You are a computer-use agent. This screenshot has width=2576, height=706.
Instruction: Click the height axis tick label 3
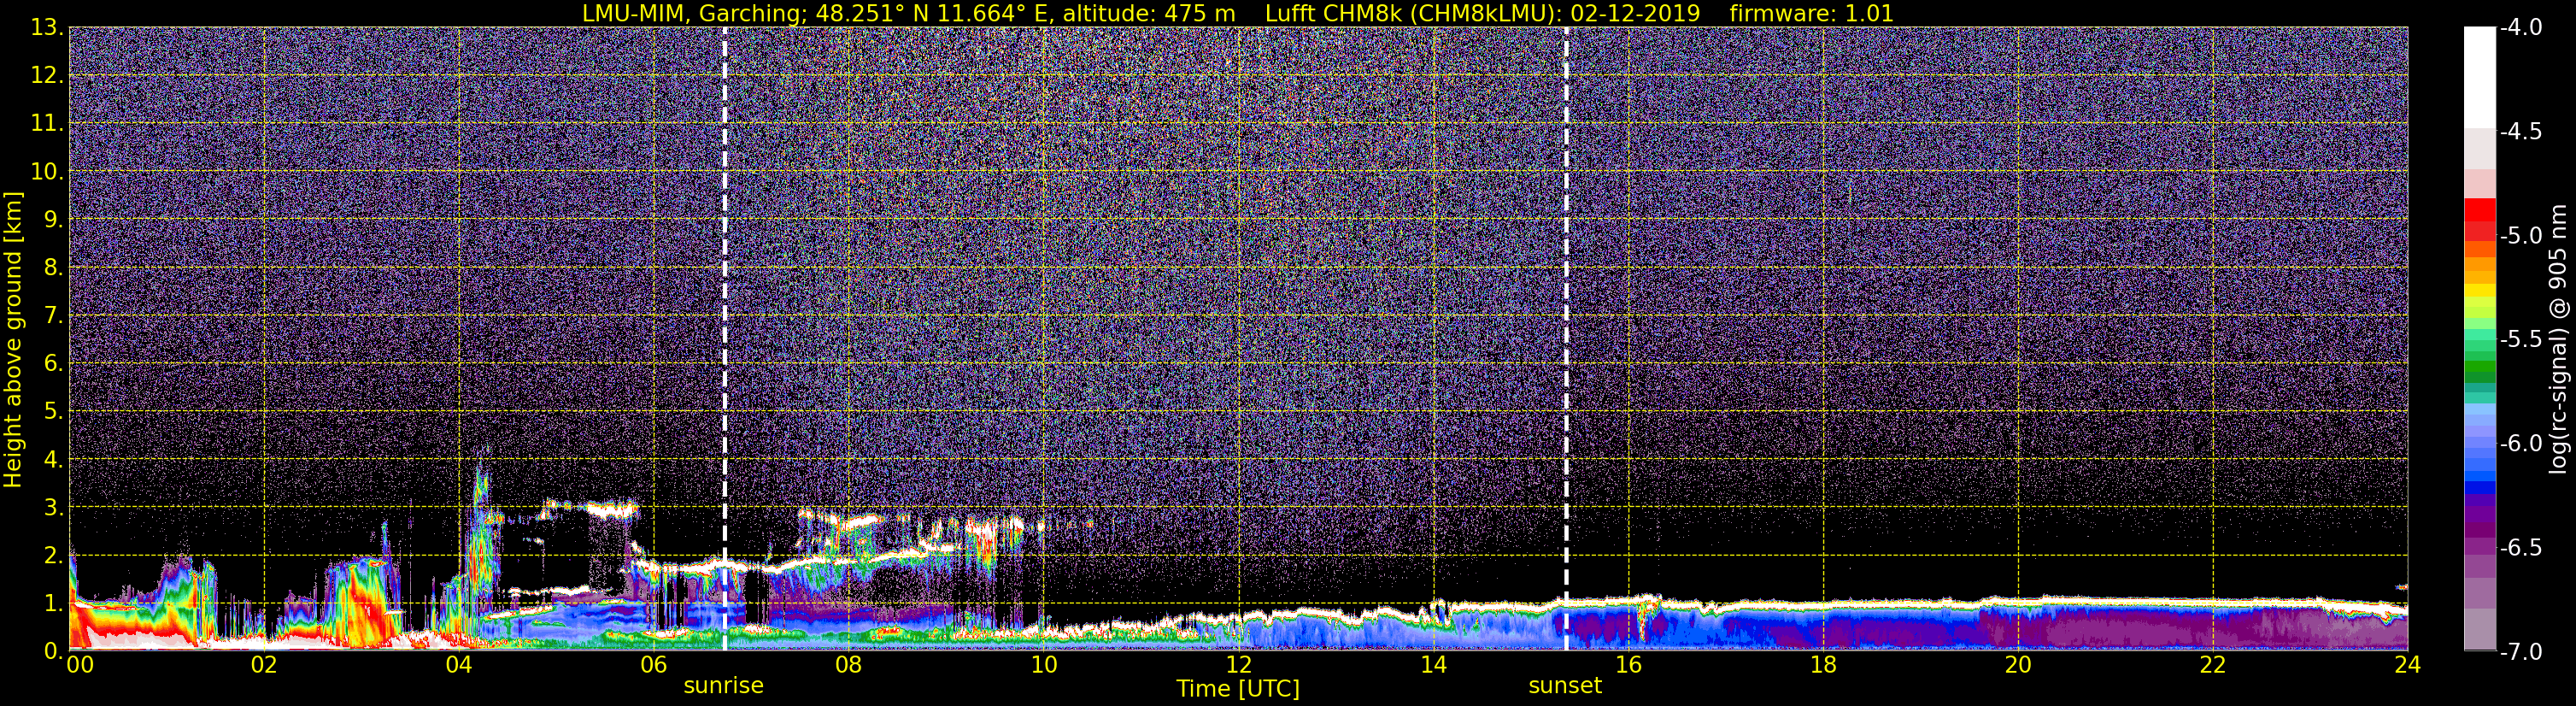point(53,507)
